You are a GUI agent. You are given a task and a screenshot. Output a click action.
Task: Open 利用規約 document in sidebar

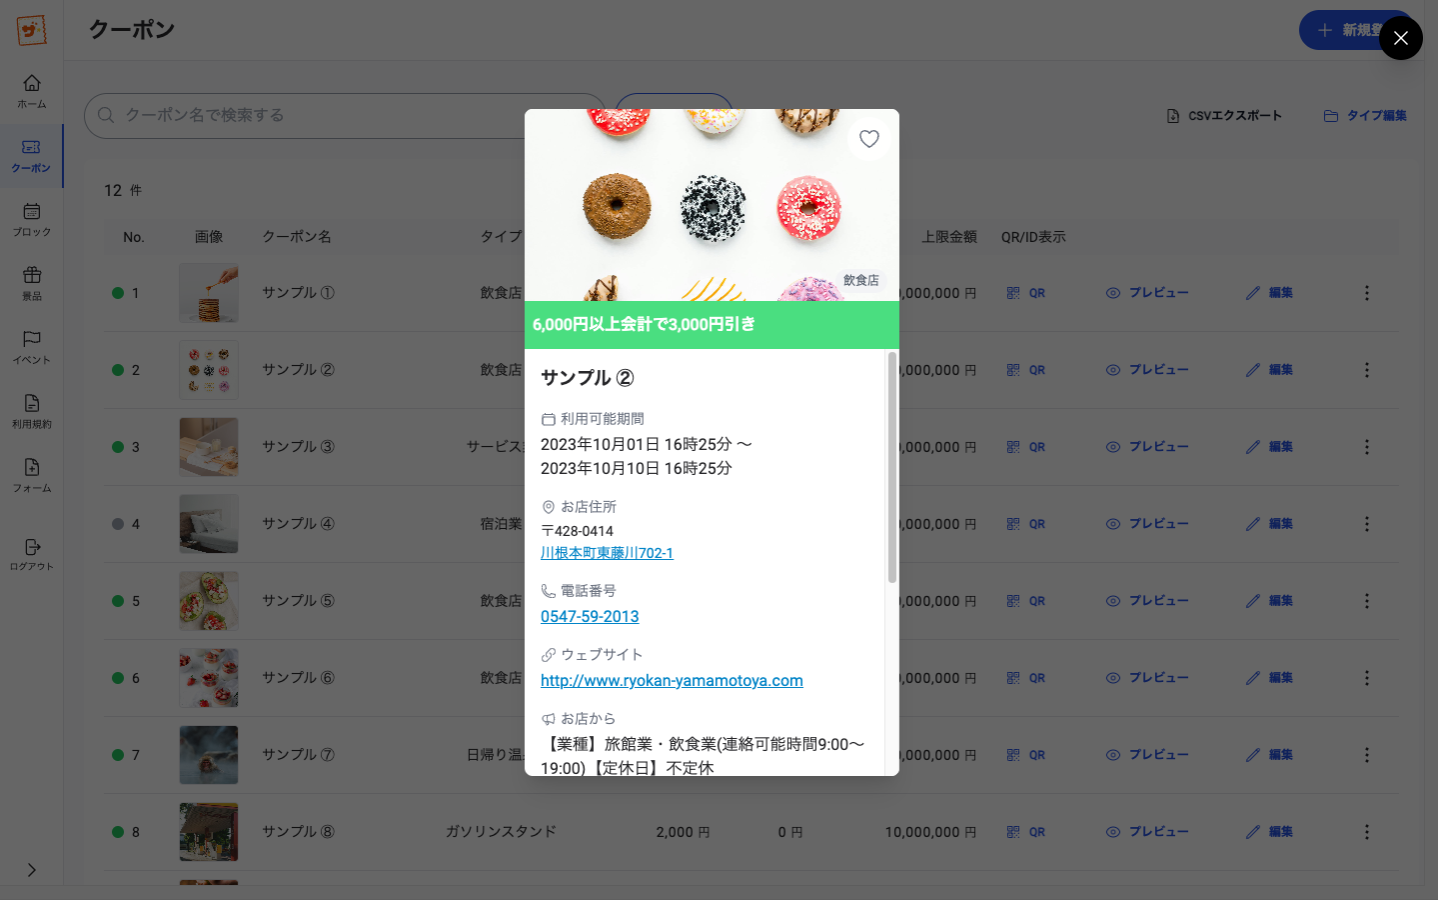[32, 412]
